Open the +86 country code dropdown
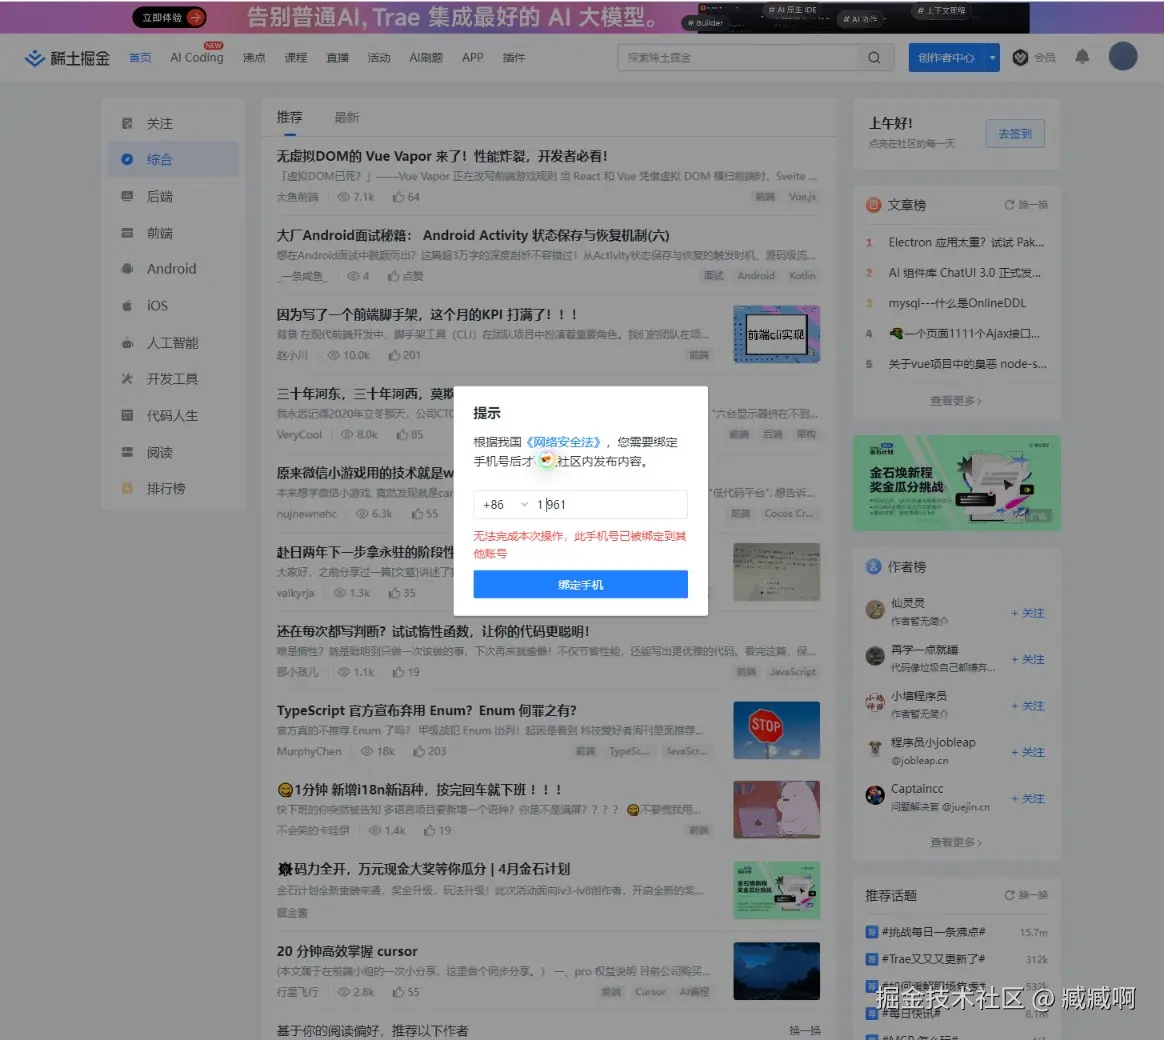This screenshot has height=1040, width=1164. 503,504
